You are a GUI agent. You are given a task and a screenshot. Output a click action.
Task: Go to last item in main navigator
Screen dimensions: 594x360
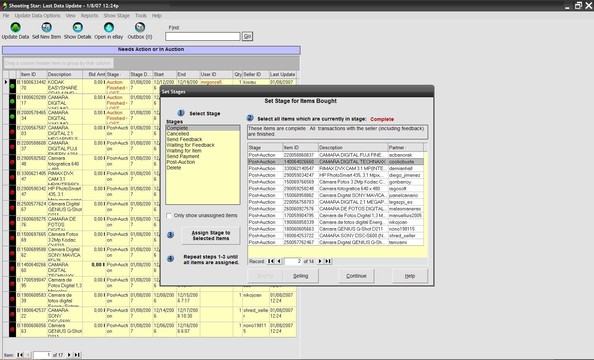coord(77,355)
